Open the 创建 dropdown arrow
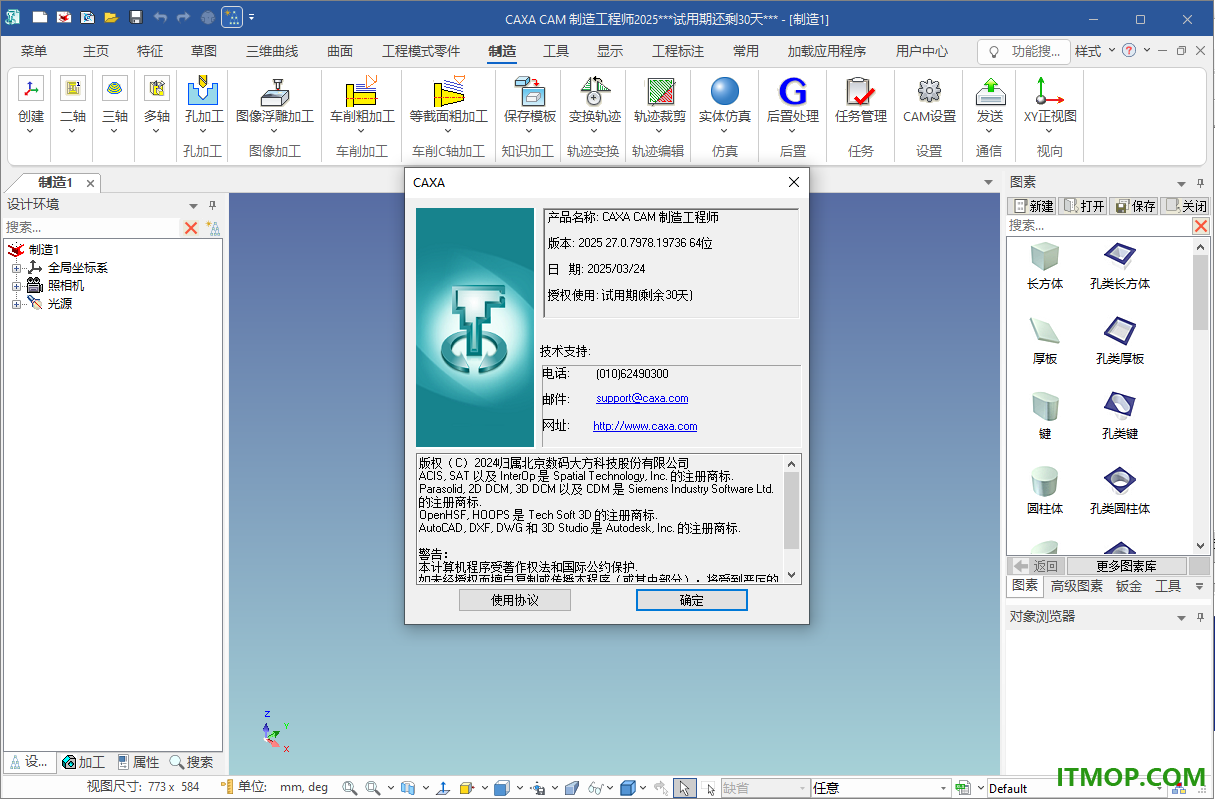 [31, 130]
